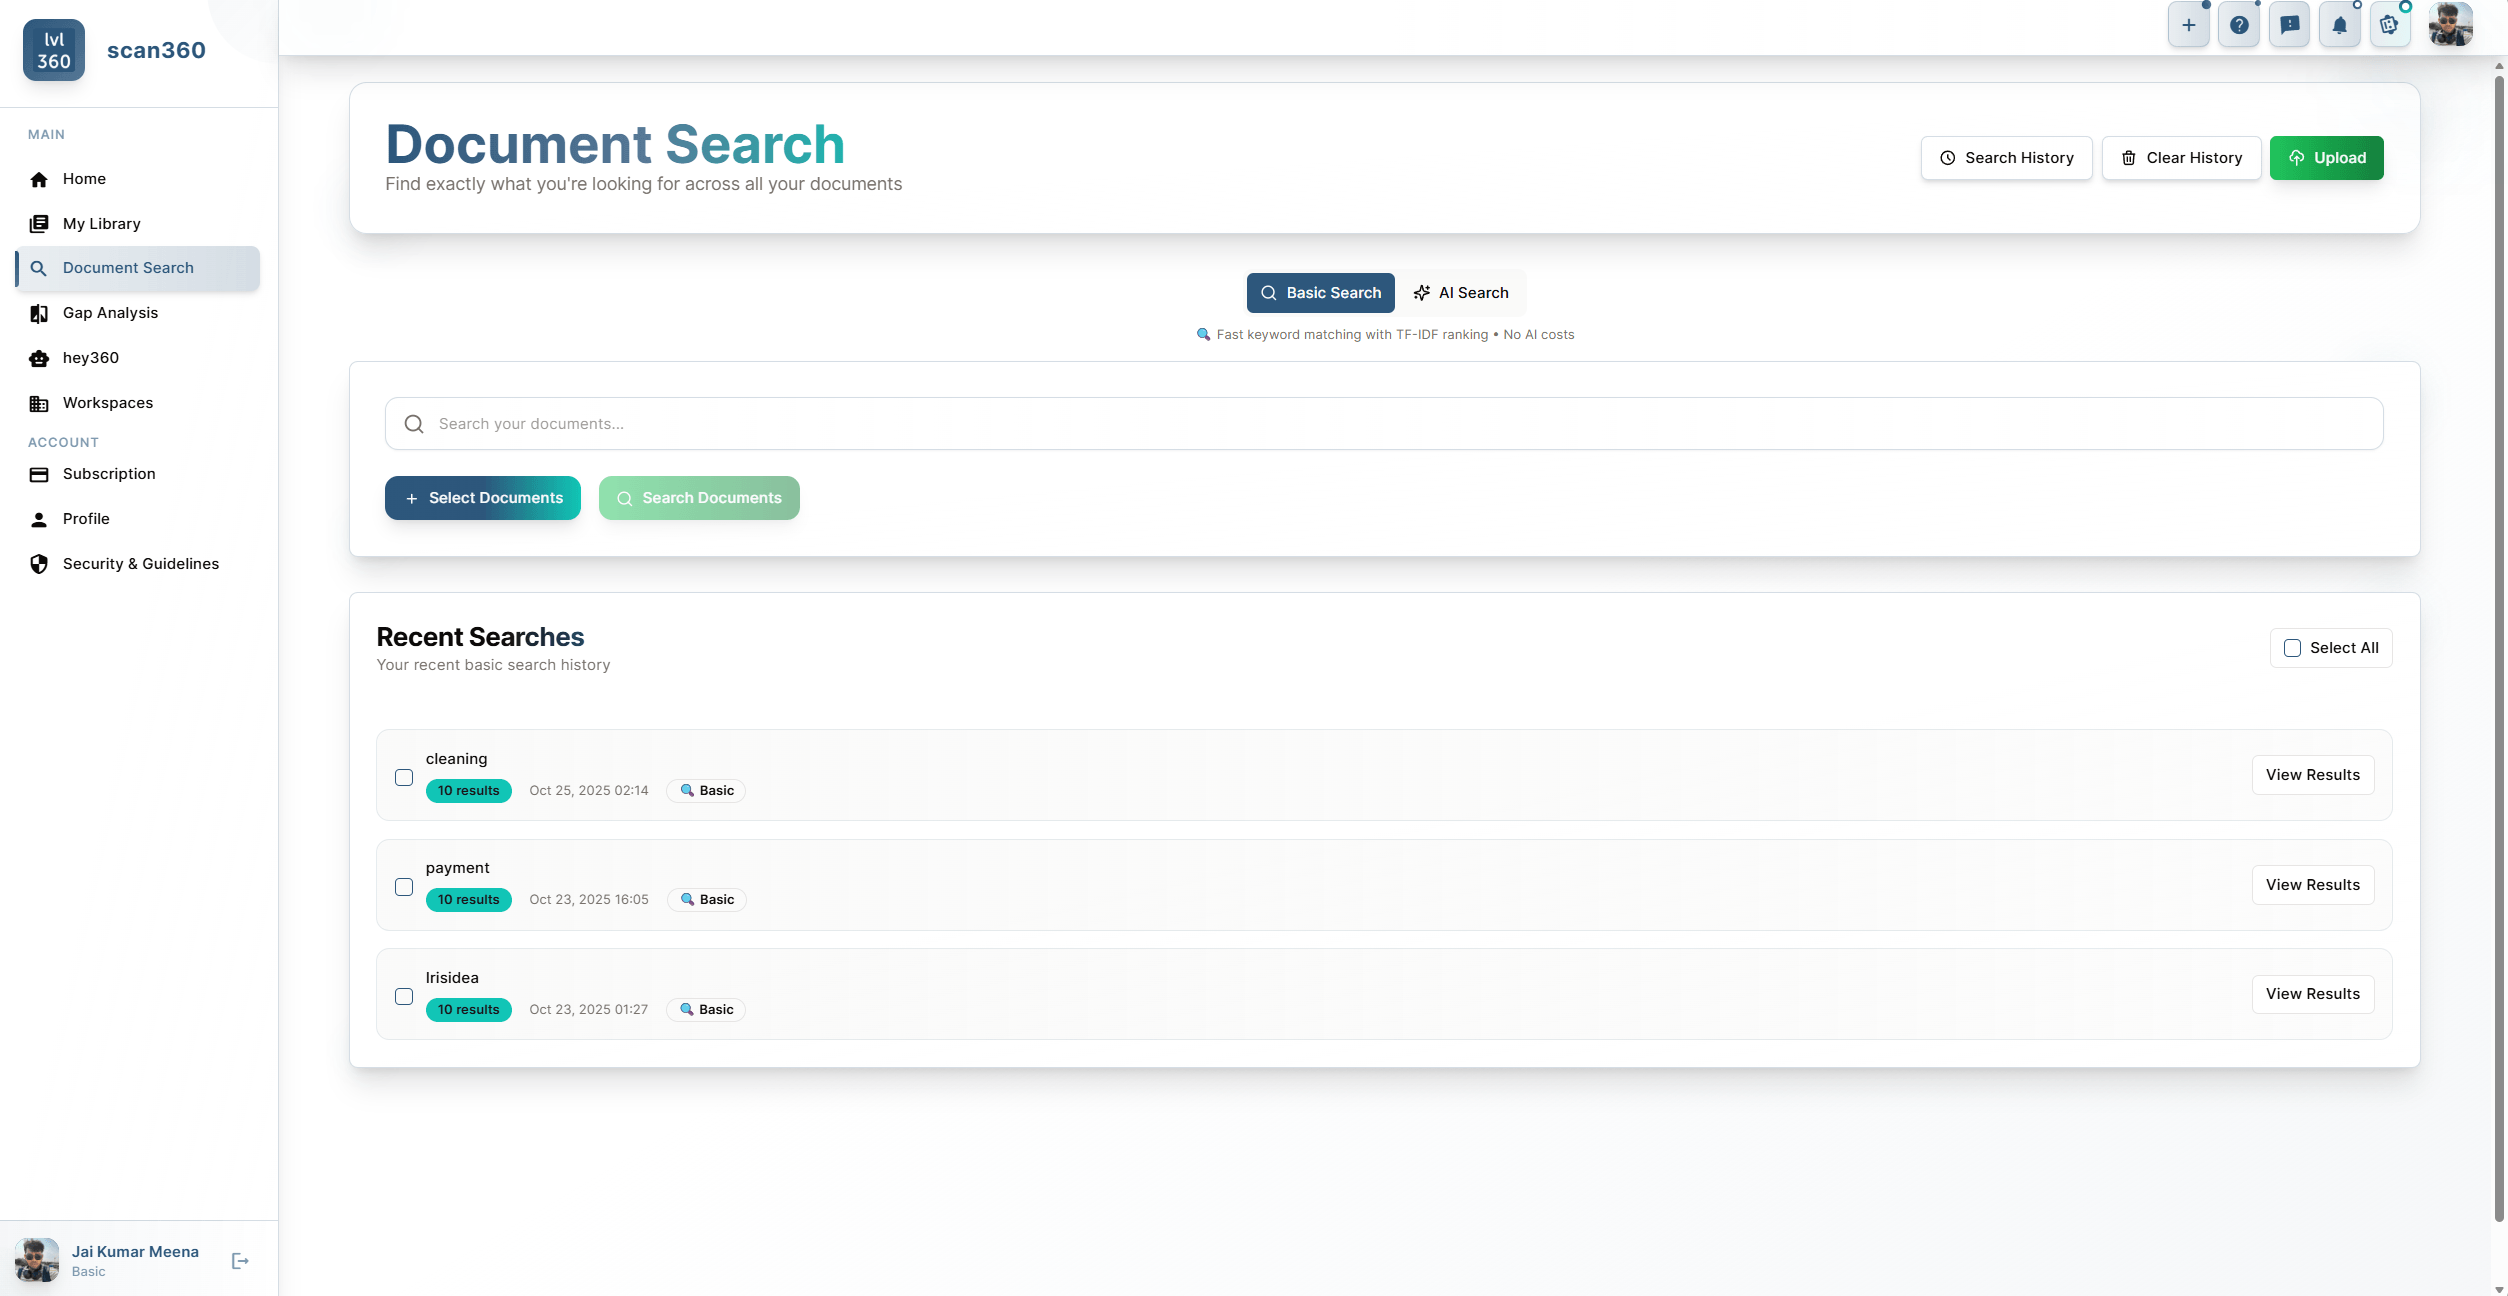Switch to the AI Search tab
The image size is (2508, 1296).
coord(1461,292)
